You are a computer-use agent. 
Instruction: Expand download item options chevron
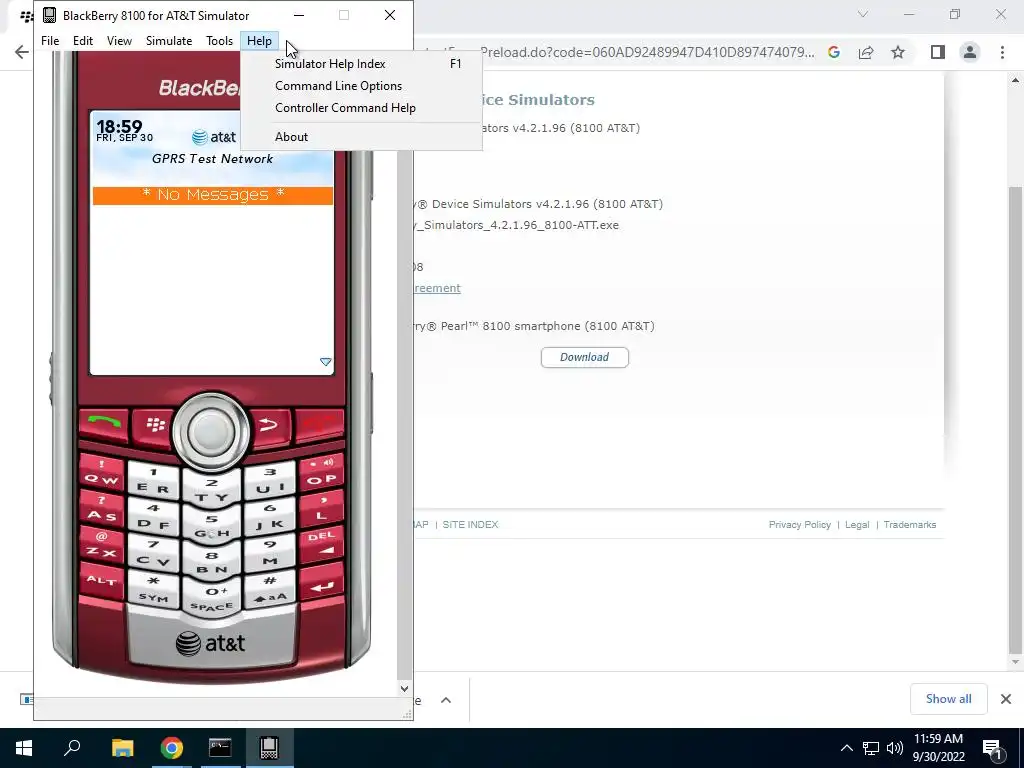click(x=446, y=700)
